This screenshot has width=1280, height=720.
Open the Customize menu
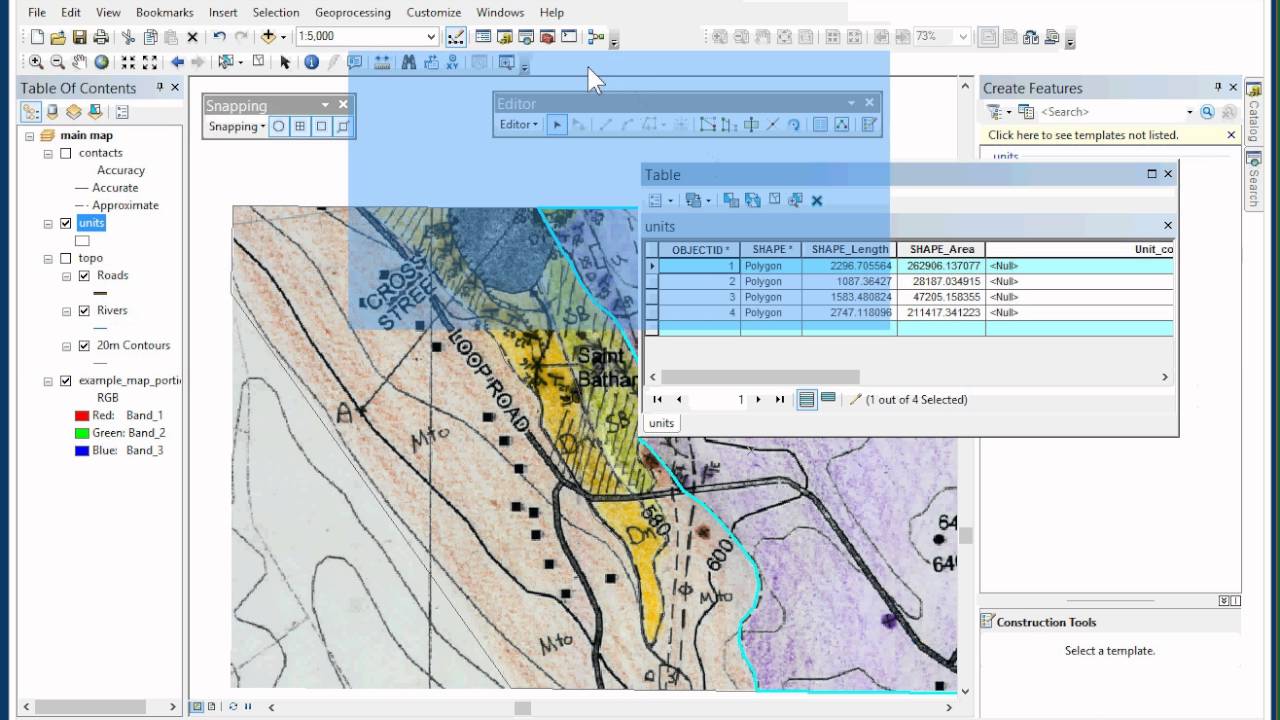[433, 12]
